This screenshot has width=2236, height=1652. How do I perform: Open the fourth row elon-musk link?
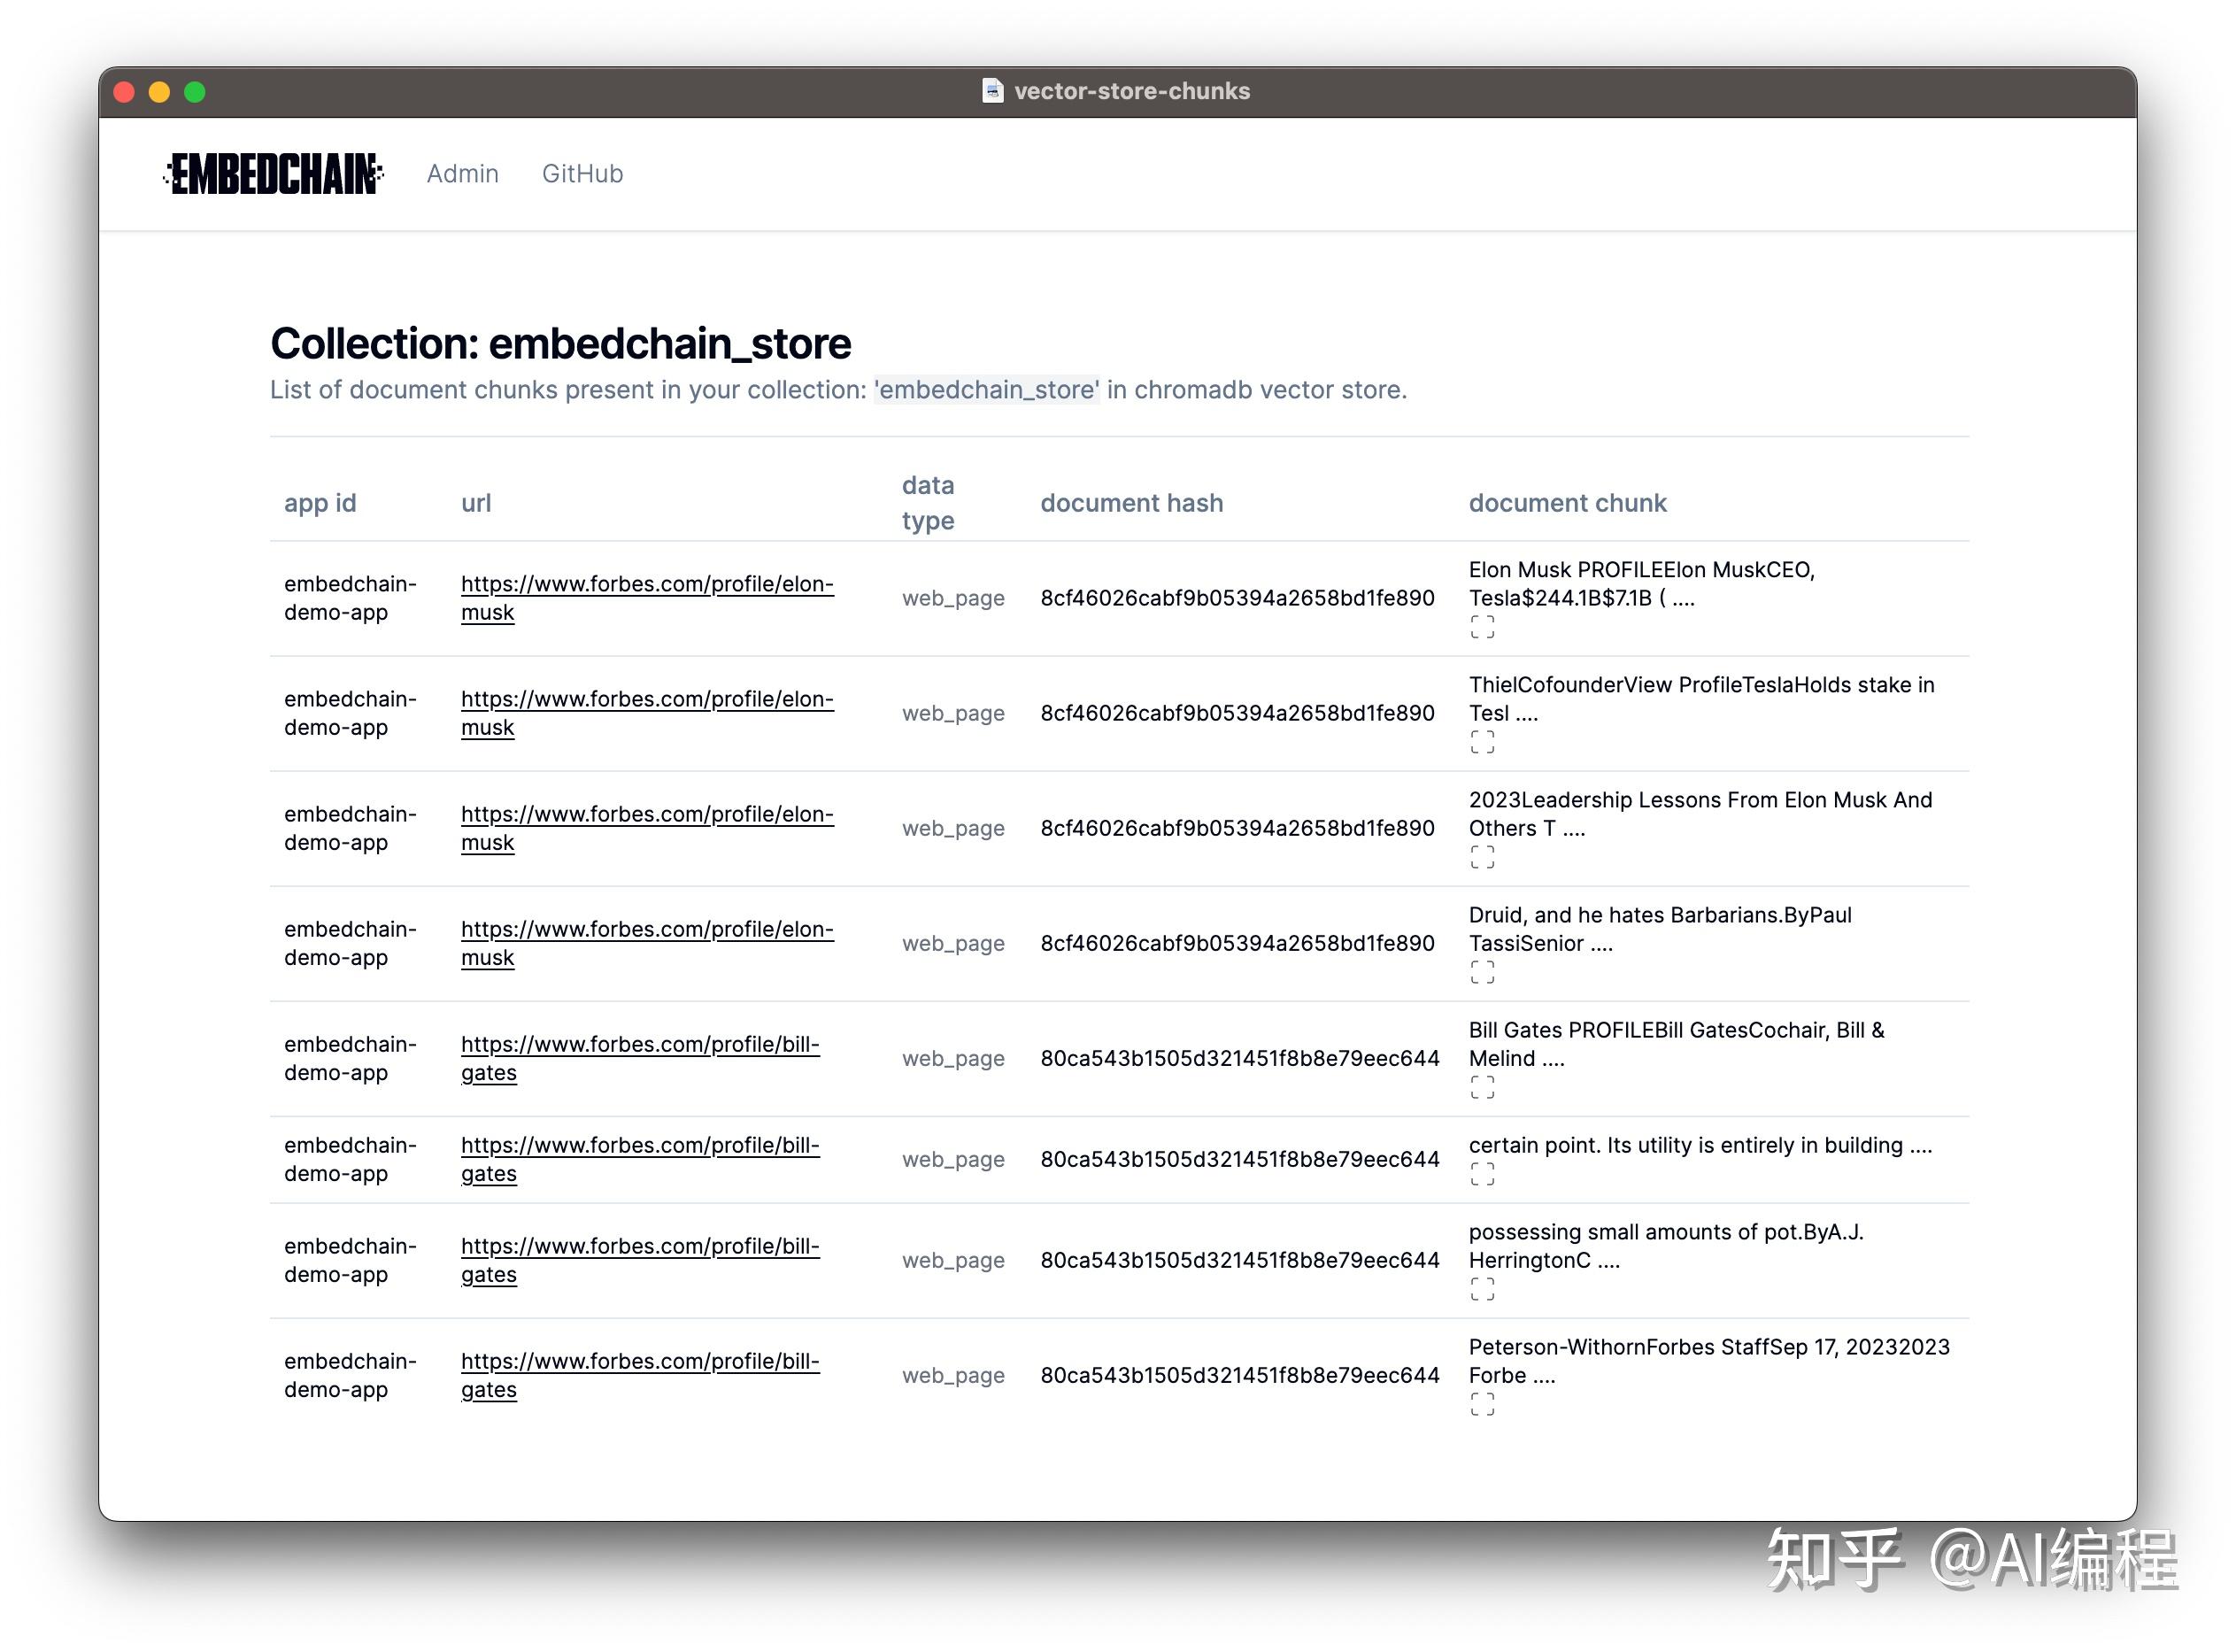646,930
